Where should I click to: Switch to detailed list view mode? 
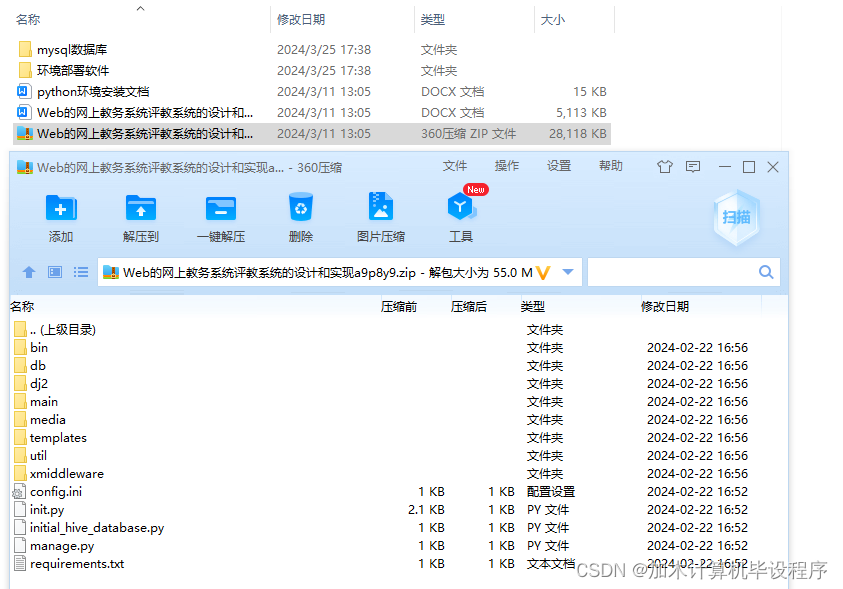click(x=81, y=271)
